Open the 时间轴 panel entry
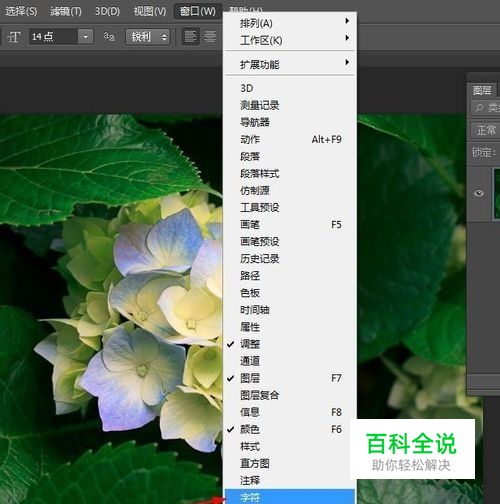This screenshot has height=504, width=500. 290,310
